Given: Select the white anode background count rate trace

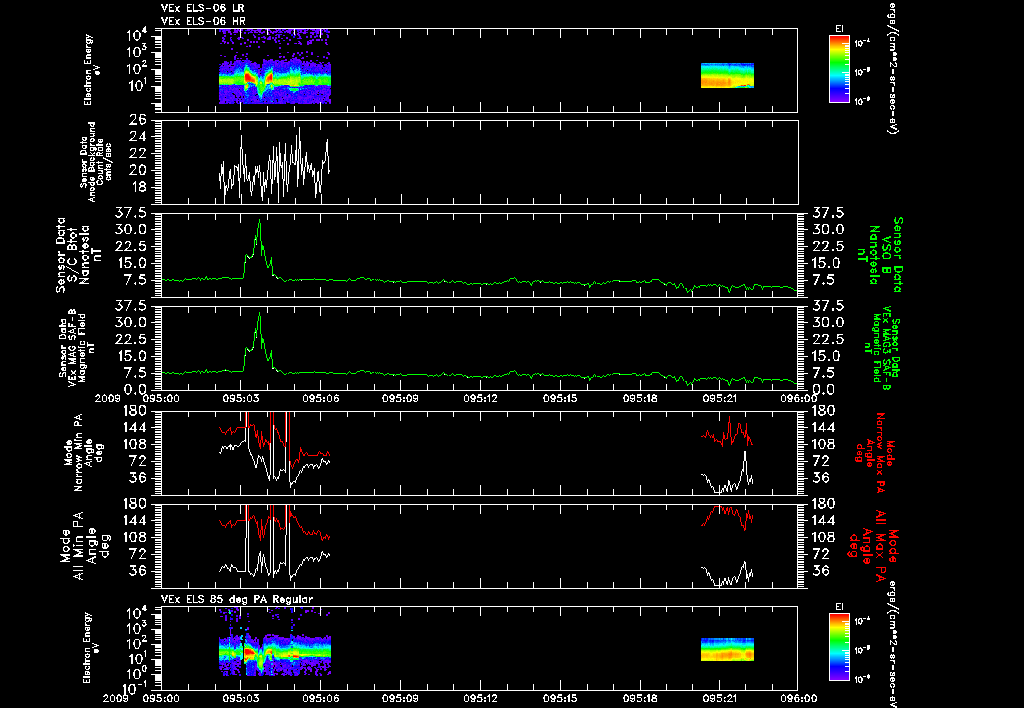Looking at the screenshot, I should coord(274,165).
